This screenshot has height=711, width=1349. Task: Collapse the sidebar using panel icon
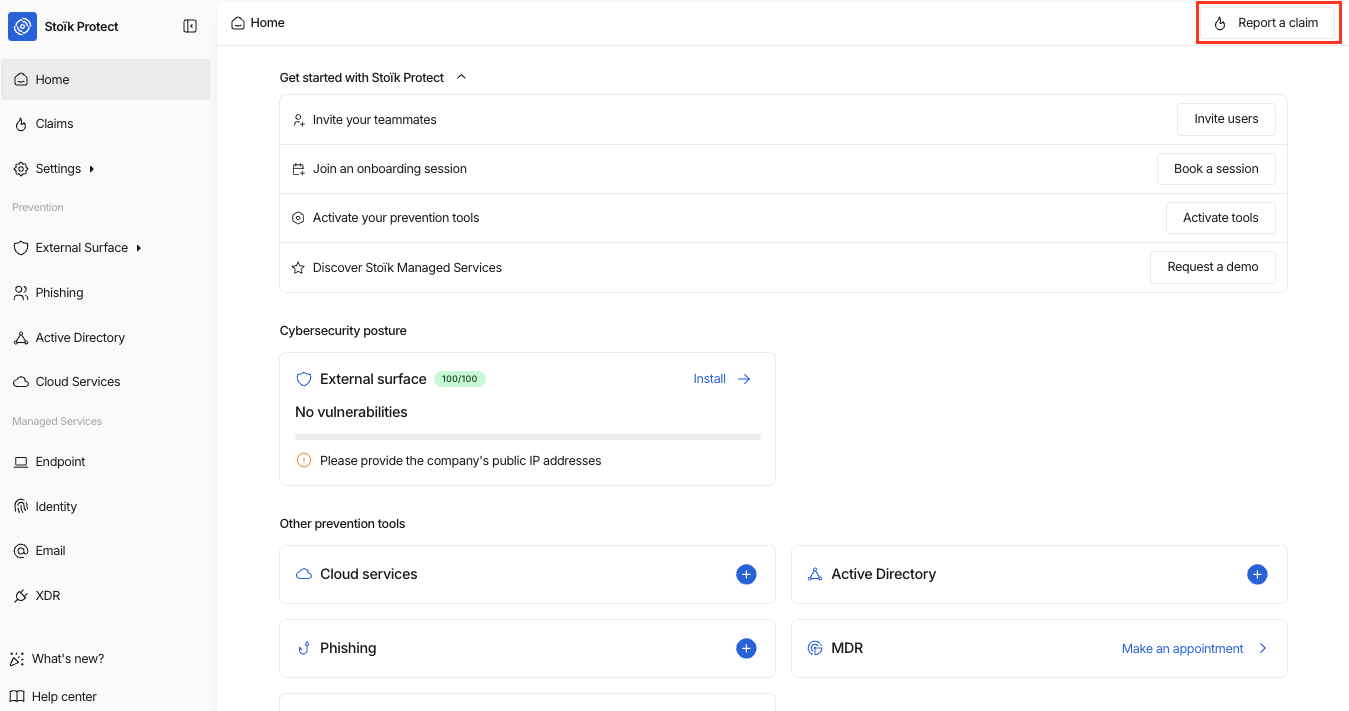[190, 26]
